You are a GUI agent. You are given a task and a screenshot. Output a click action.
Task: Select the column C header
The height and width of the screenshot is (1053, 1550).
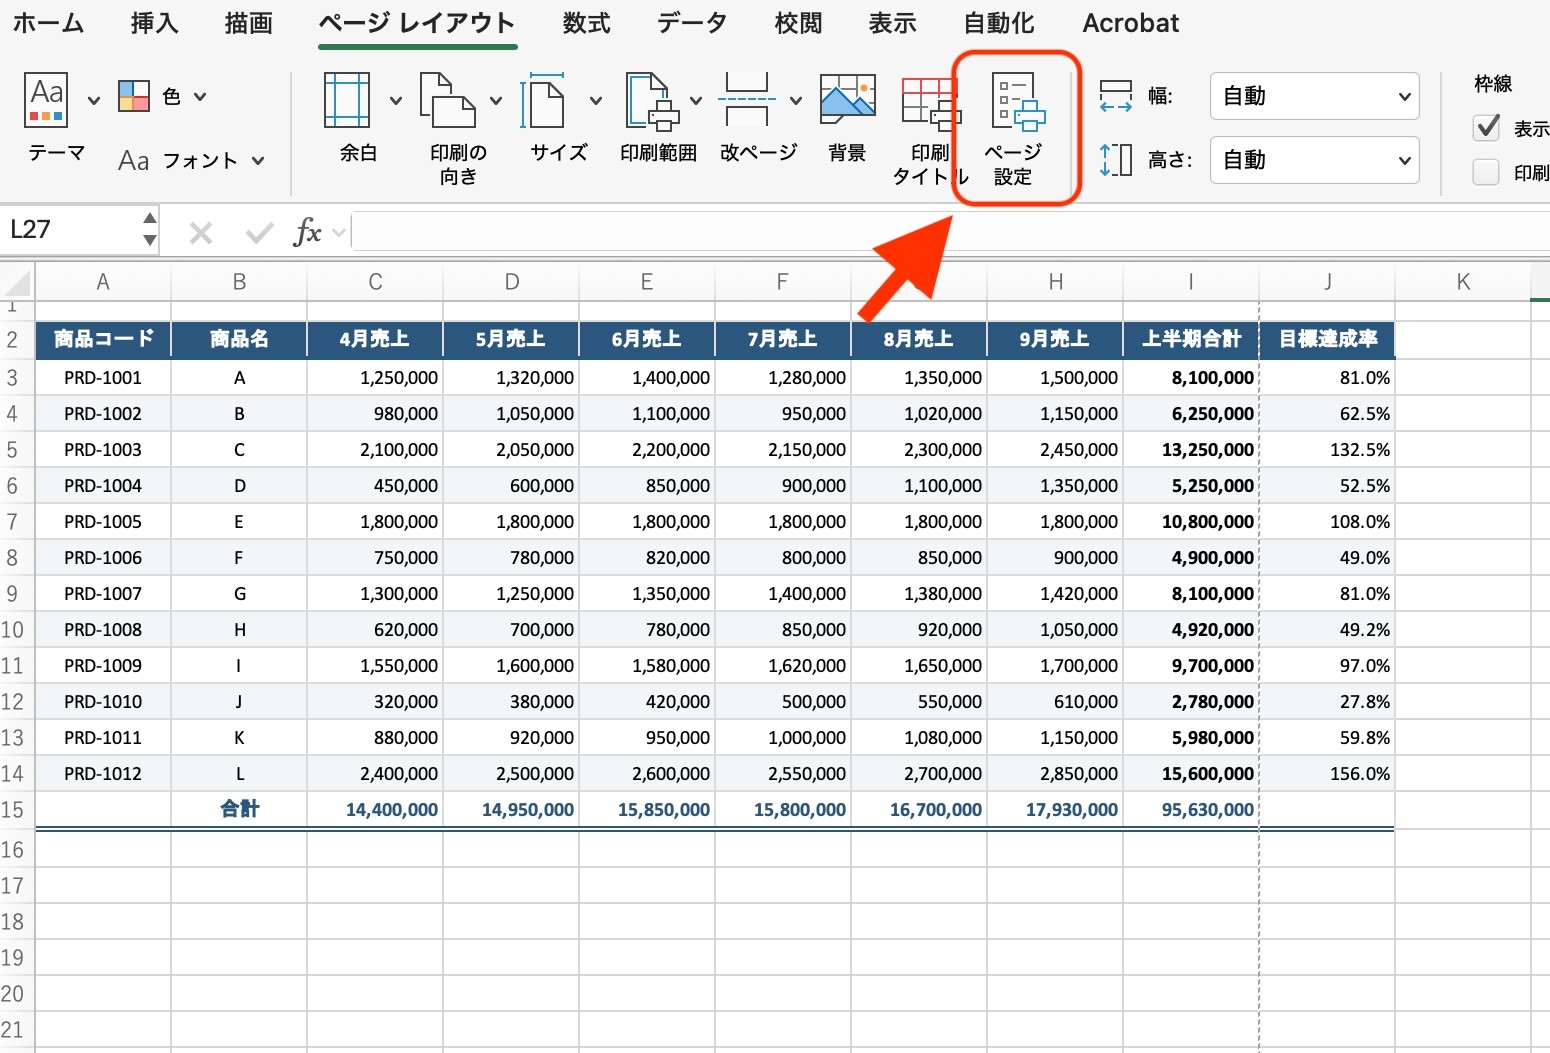pyautogui.click(x=375, y=282)
